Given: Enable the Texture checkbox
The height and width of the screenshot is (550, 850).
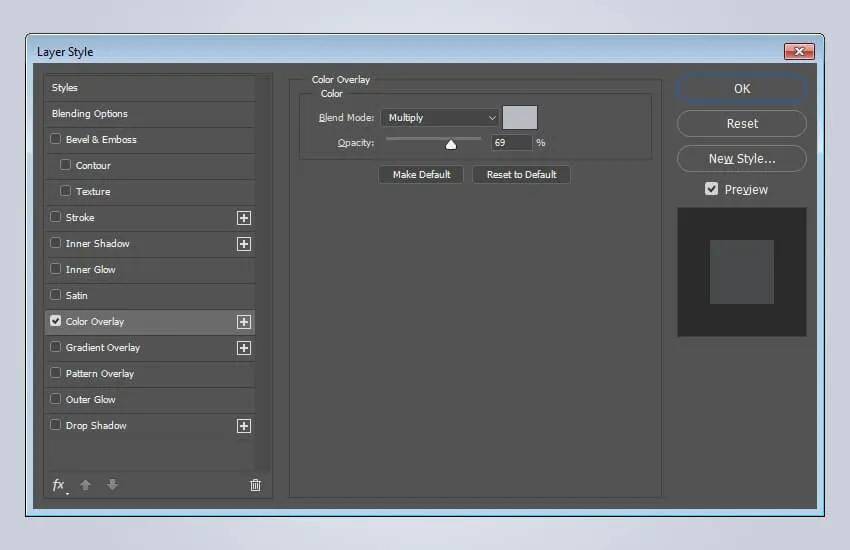Looking at the screenshot, I should point(66,191).
